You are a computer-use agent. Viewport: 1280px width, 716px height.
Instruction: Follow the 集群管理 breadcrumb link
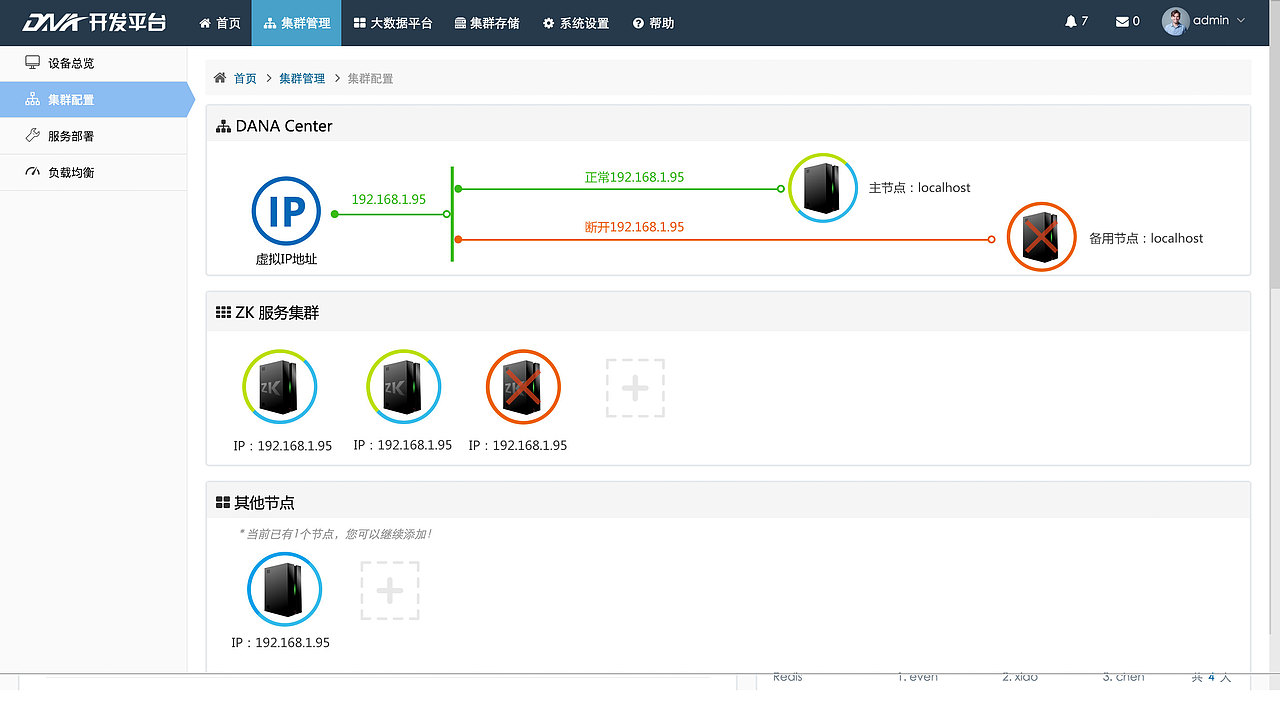(302, 78)
